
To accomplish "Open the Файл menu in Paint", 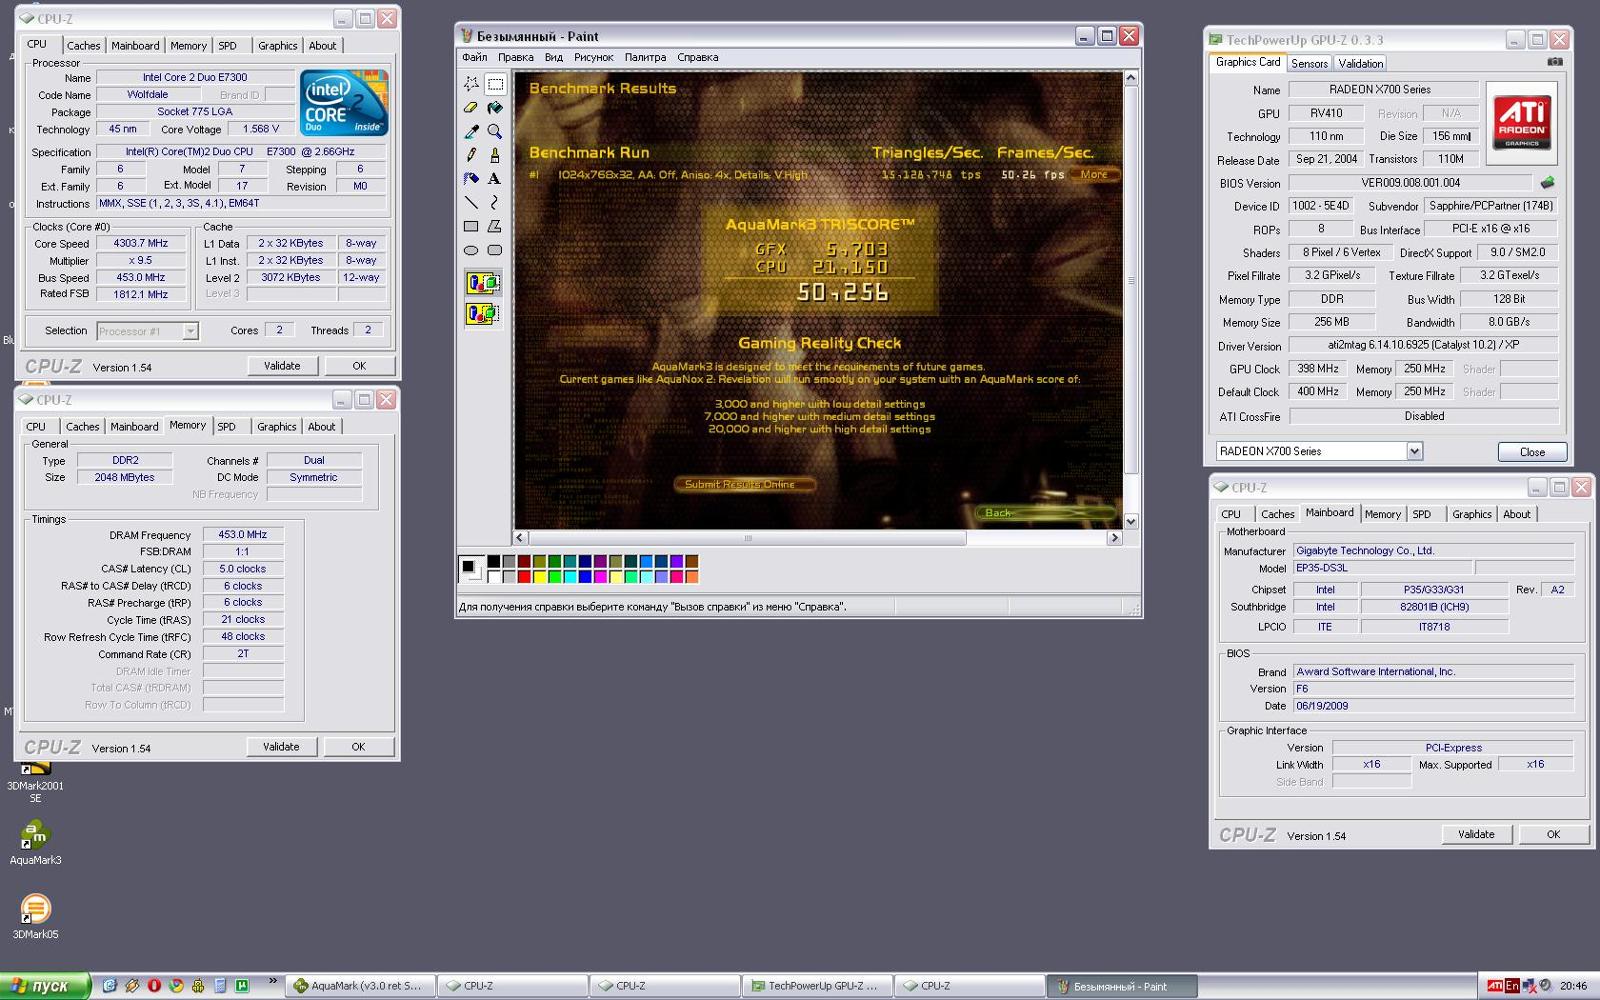I will point(475,57).
